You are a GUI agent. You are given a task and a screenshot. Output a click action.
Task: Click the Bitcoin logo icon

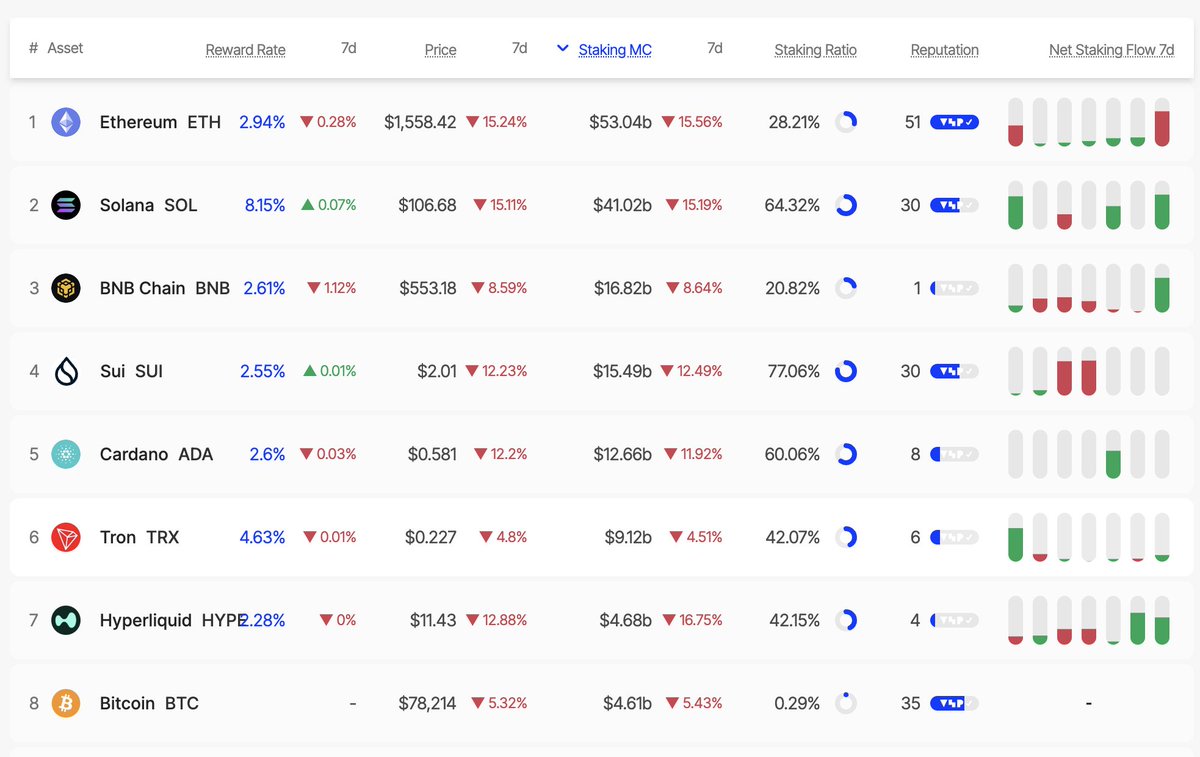click(65, 703)
